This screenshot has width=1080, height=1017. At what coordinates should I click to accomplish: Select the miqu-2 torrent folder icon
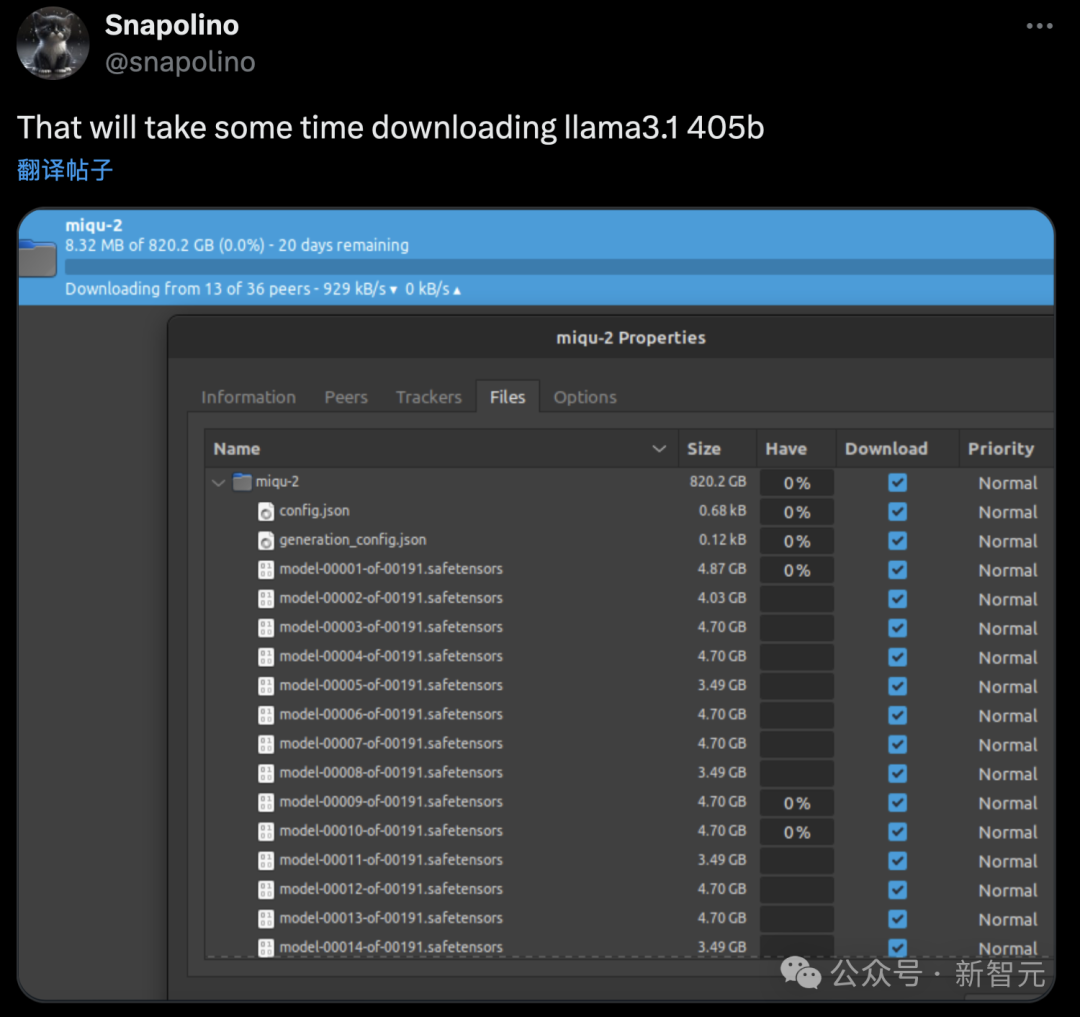coord(37,258)
